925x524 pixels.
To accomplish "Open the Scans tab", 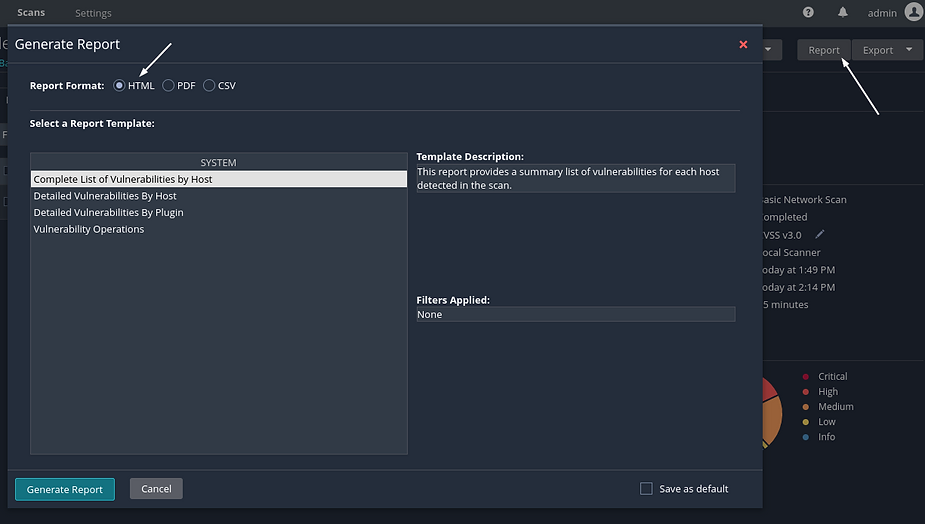I will (31, 13).
